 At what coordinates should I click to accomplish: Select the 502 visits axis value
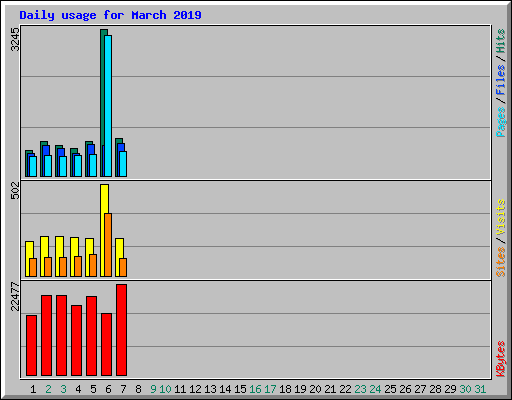point(15,190)
